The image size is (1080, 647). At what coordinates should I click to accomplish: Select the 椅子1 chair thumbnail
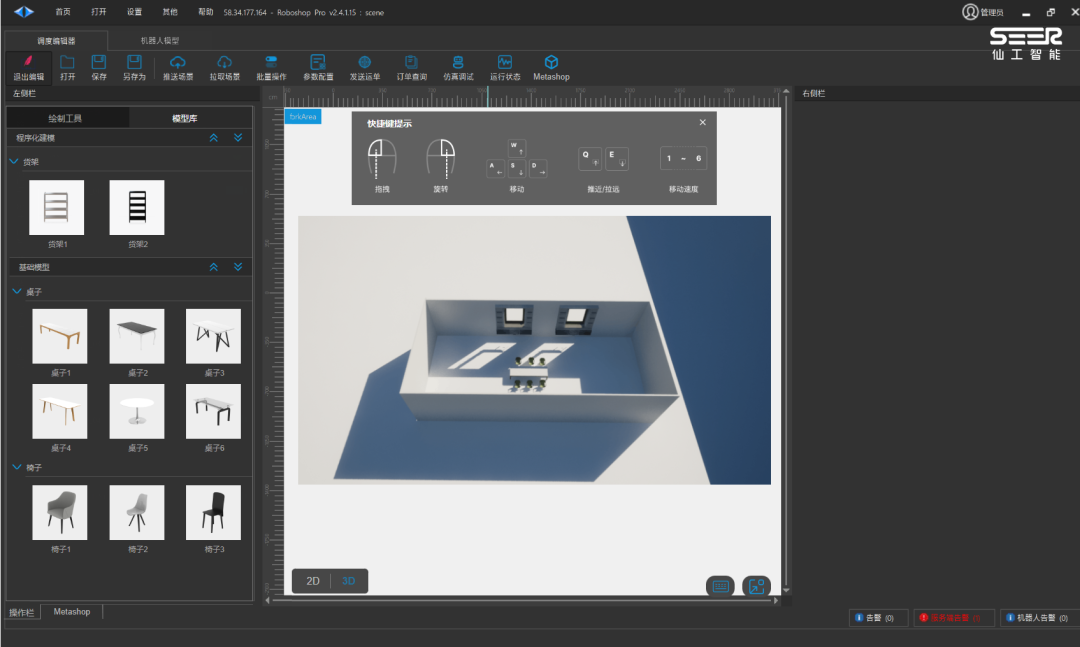(60, 513)
